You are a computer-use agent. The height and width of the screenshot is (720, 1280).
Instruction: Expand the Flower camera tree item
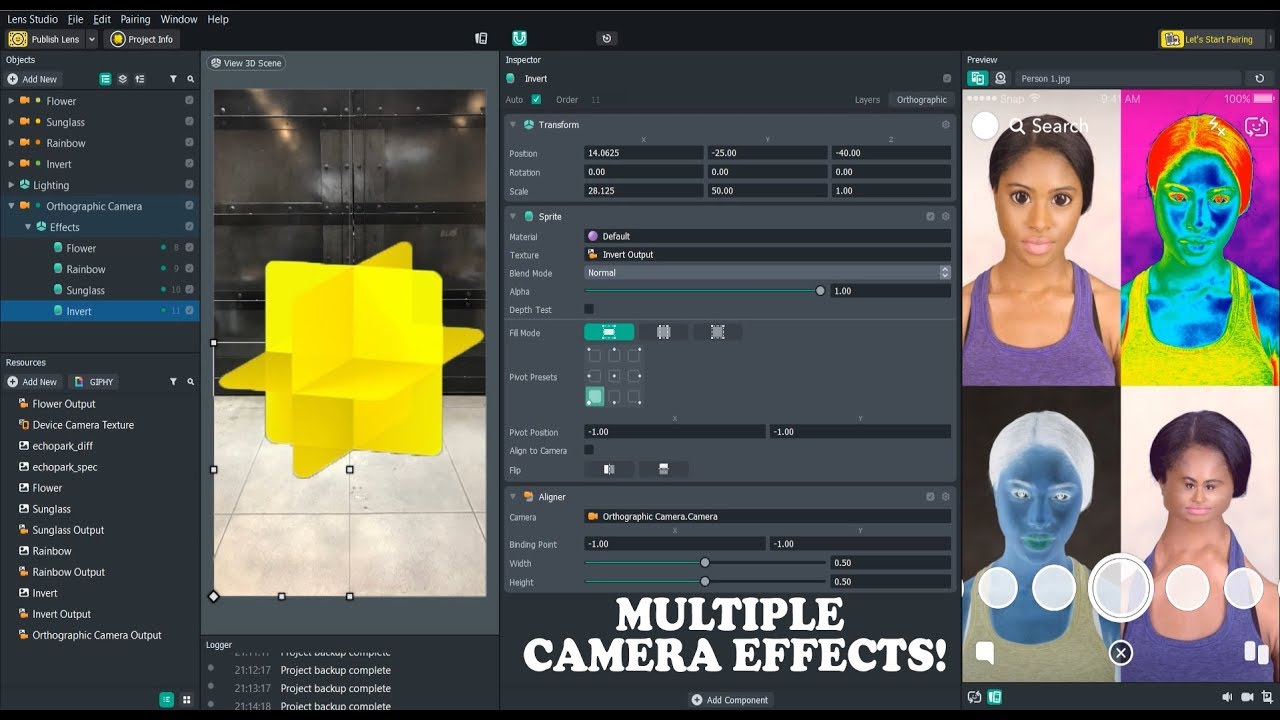pos(11,101)
